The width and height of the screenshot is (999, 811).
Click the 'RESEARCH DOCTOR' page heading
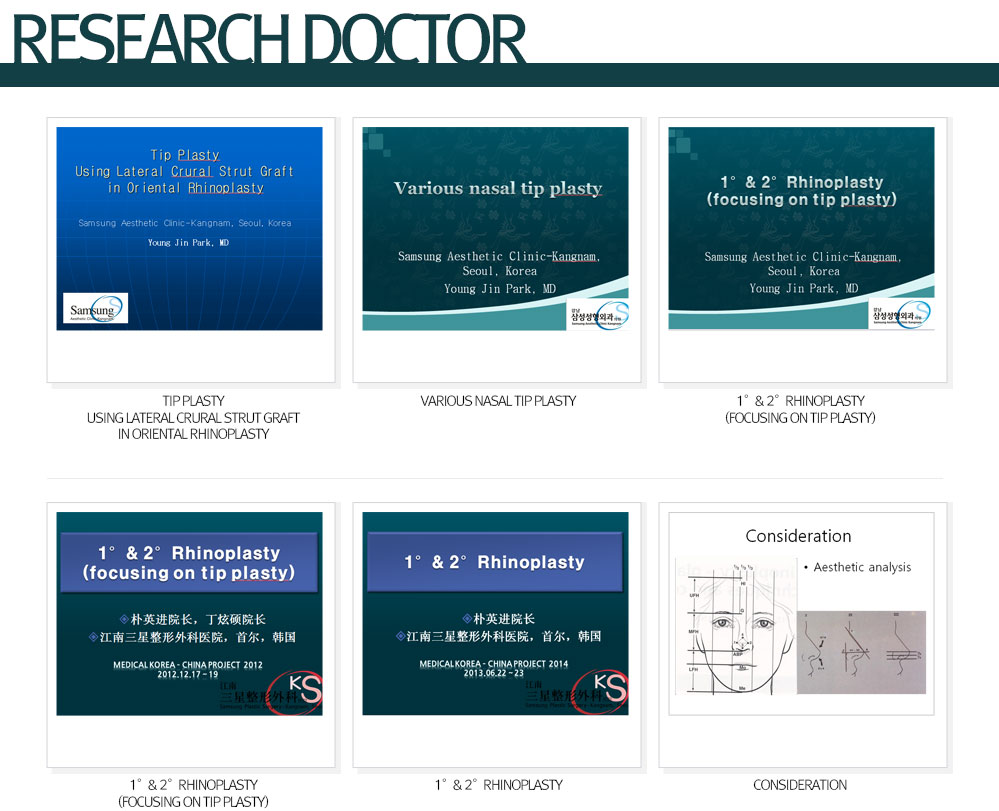click(x=268, y=38)
